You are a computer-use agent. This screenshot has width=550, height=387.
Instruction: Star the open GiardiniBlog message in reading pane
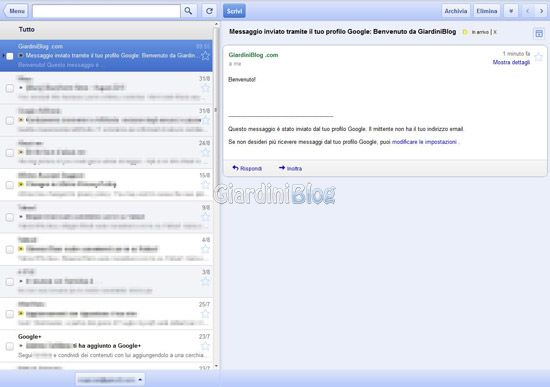[538, 57]
